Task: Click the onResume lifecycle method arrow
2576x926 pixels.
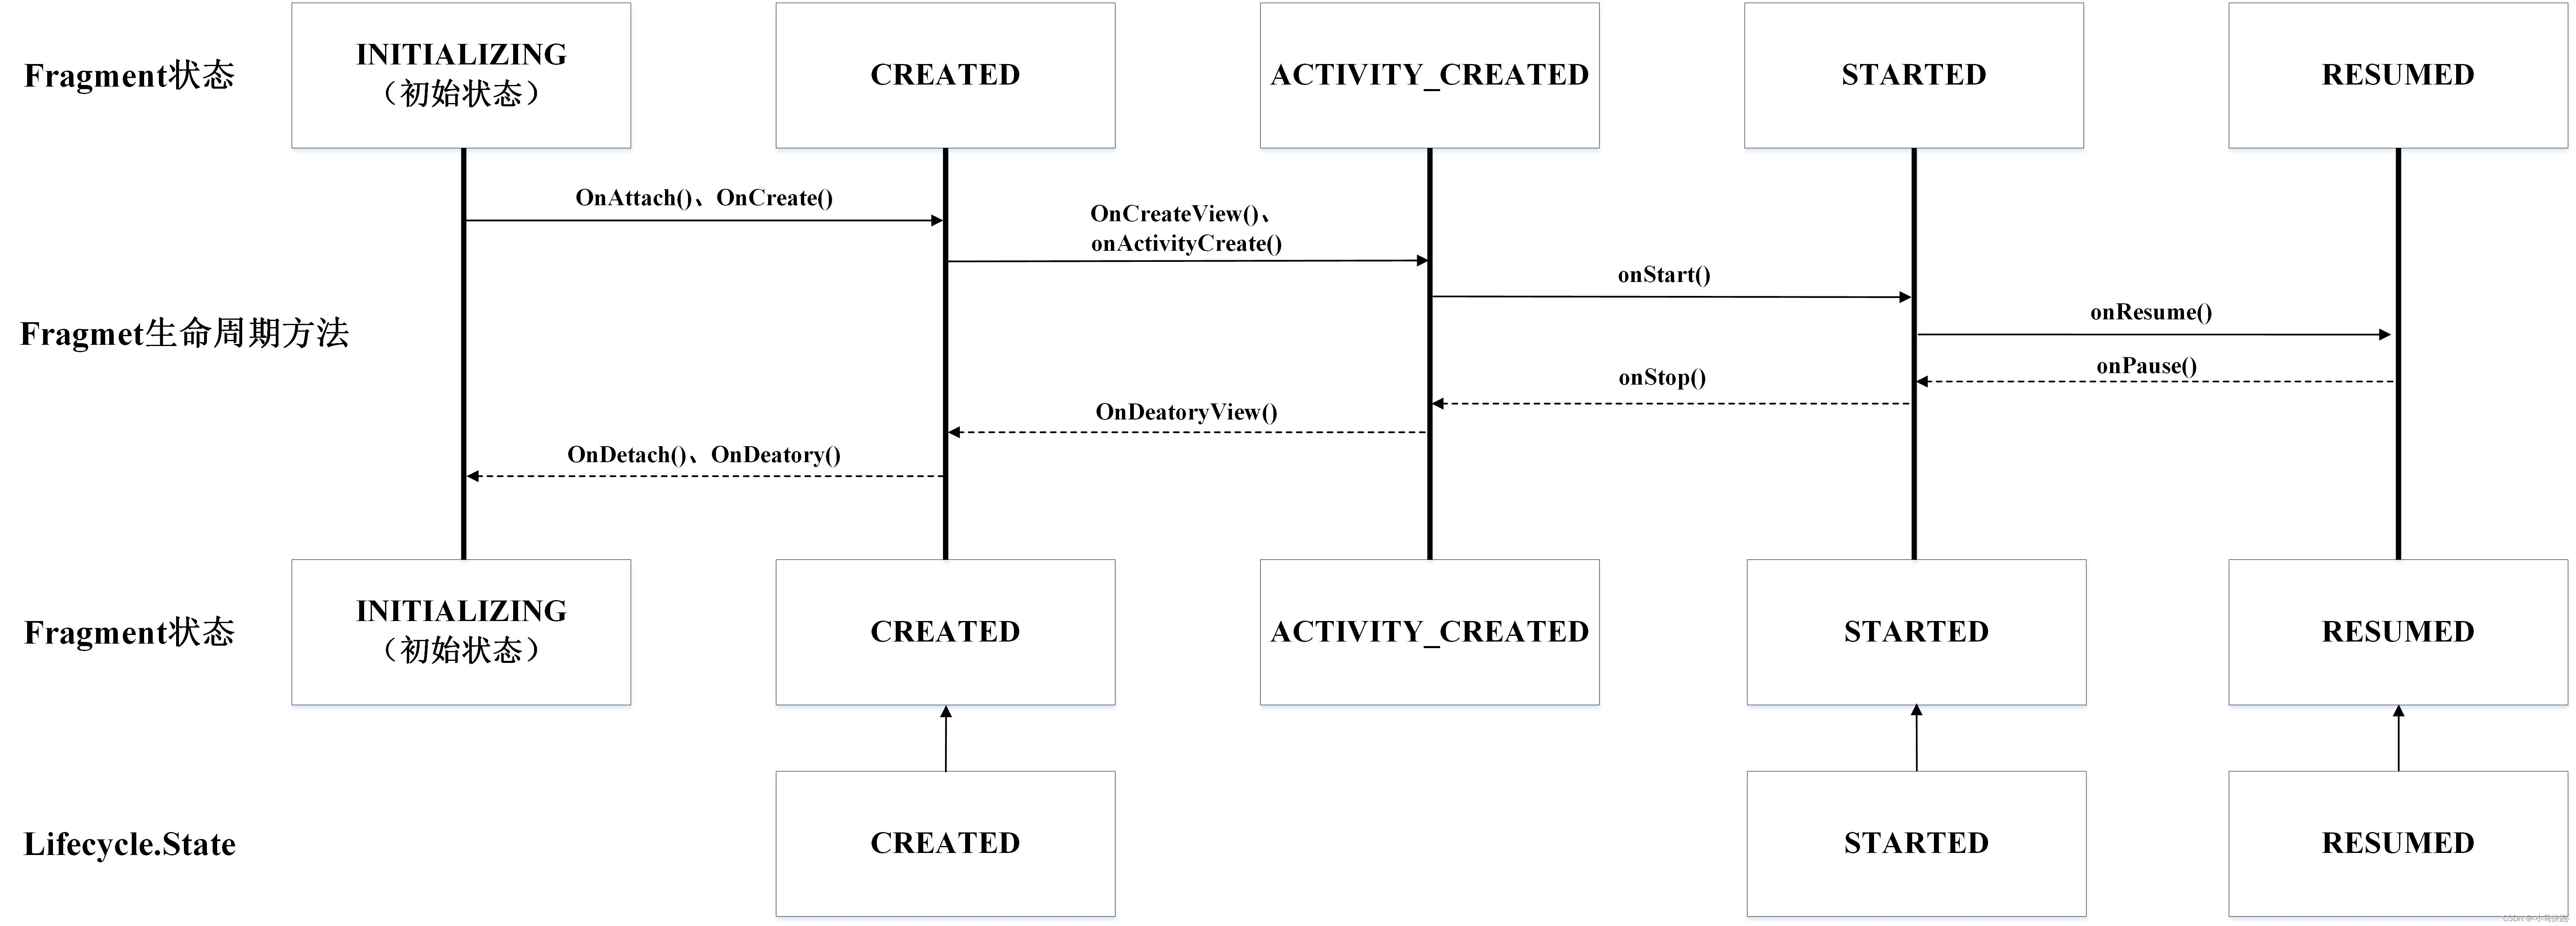Action: point(2152,320)
